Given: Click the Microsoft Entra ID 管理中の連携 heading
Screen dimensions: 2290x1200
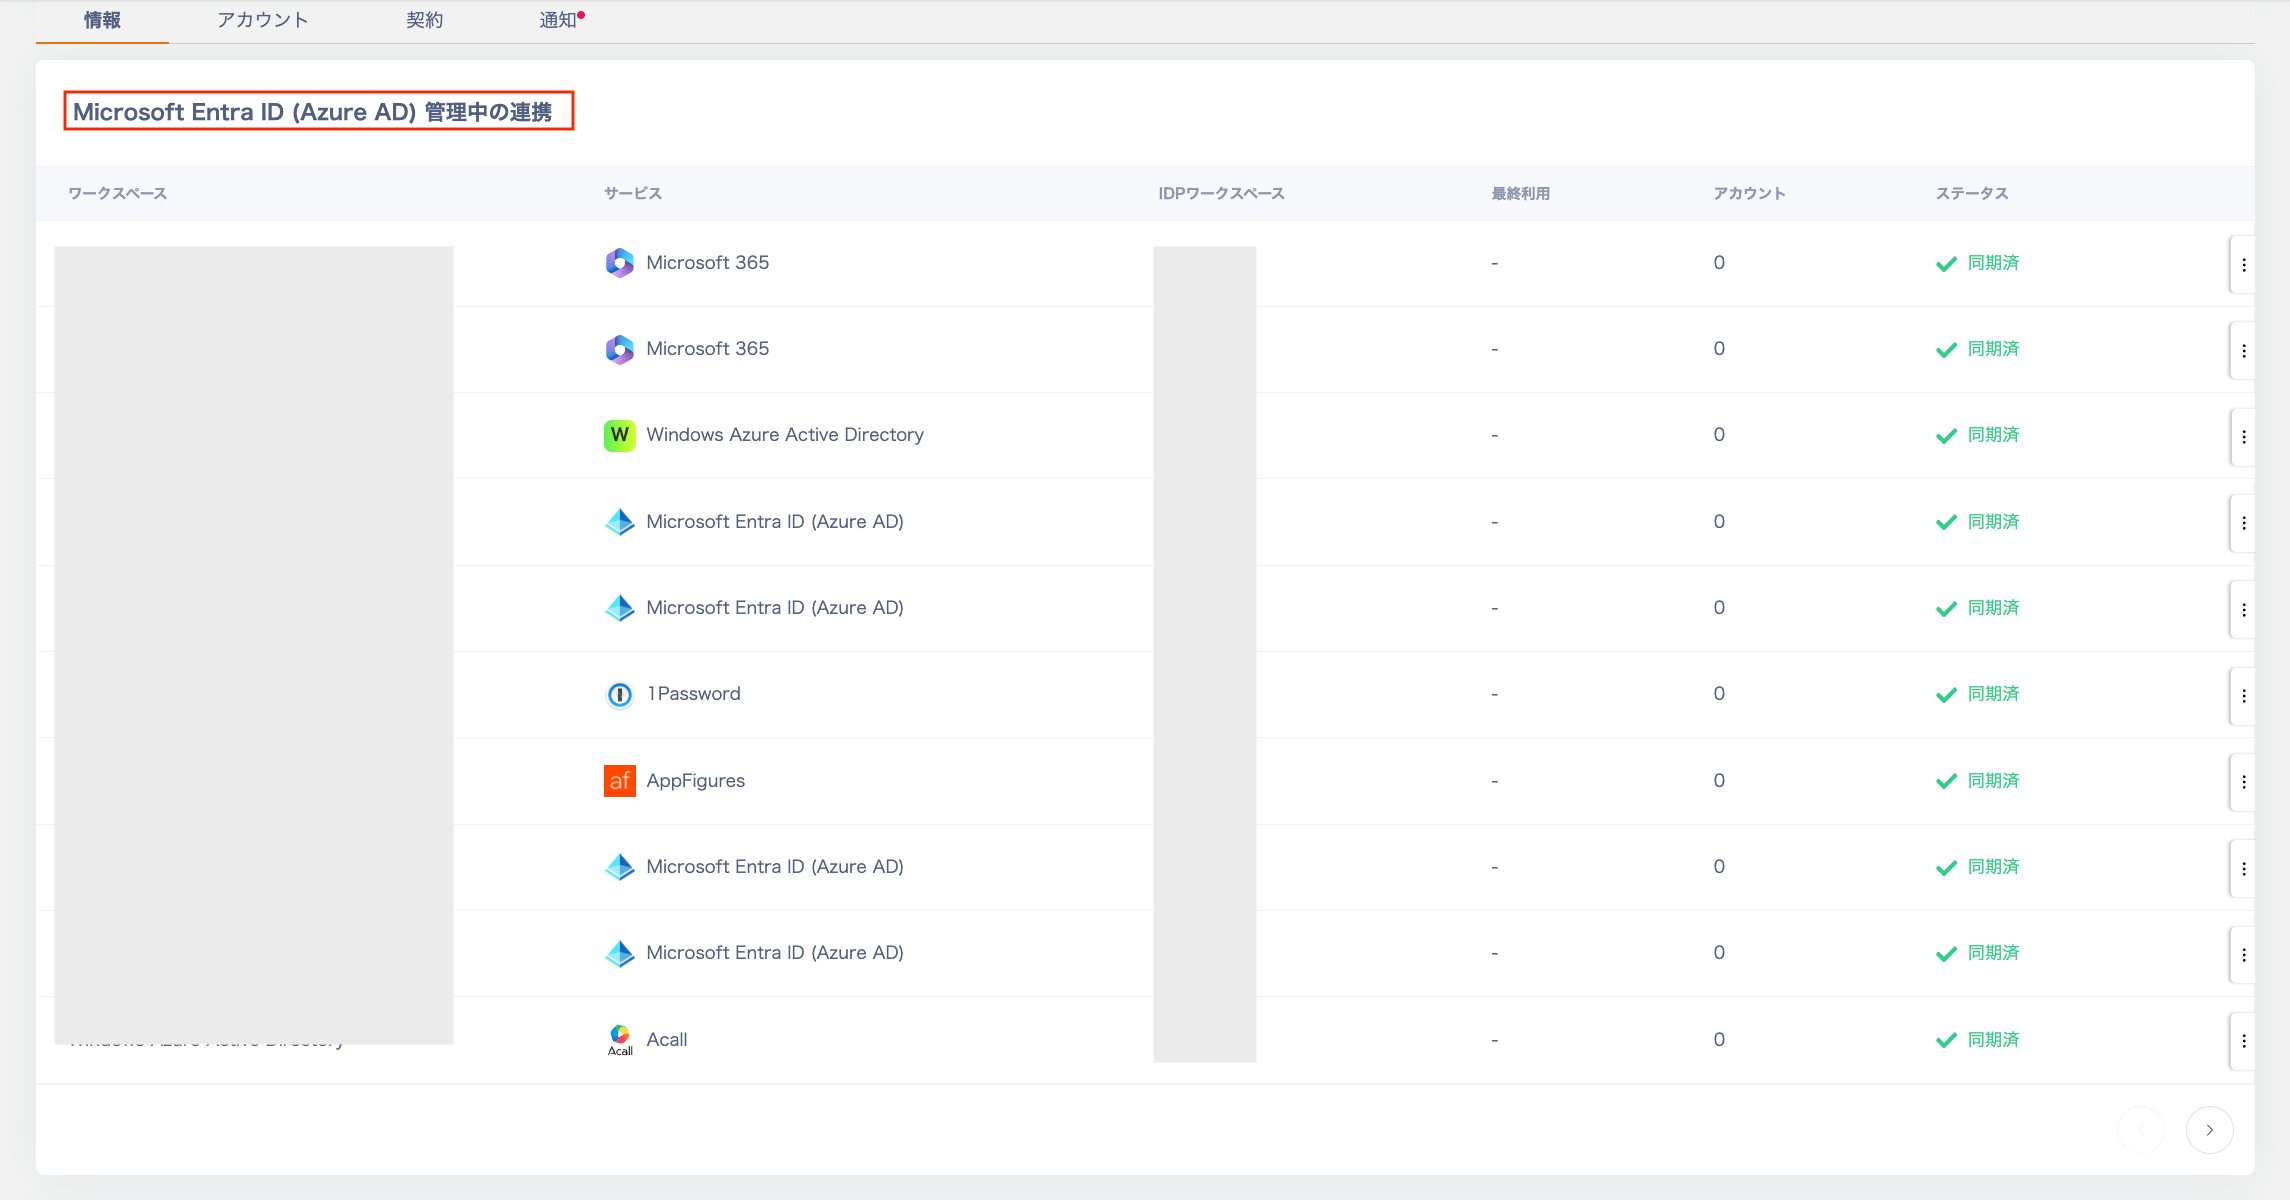Looking at the screenshot, I should [x=313, y=111].
